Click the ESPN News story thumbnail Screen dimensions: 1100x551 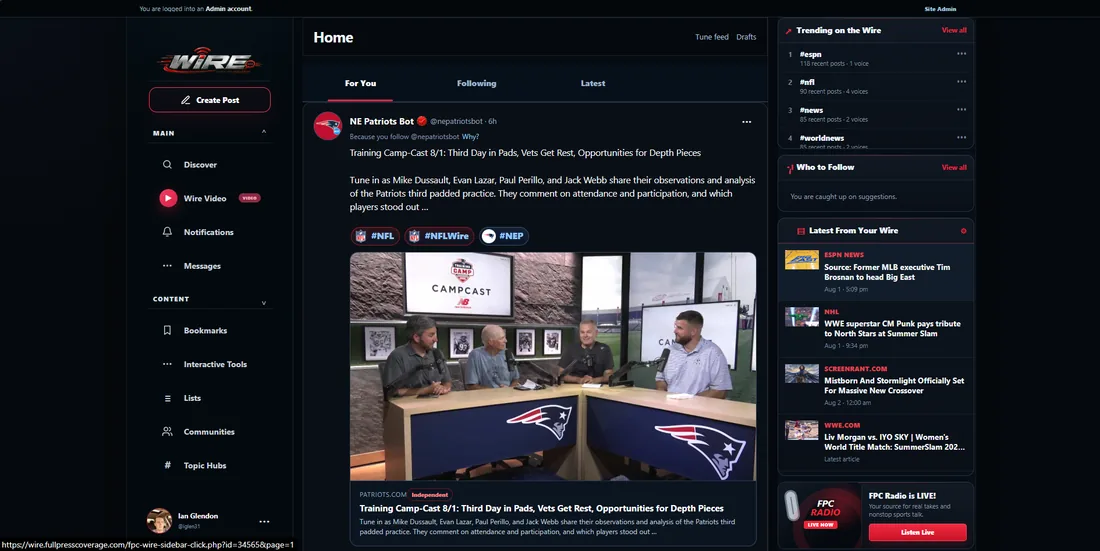click(802, 260)
